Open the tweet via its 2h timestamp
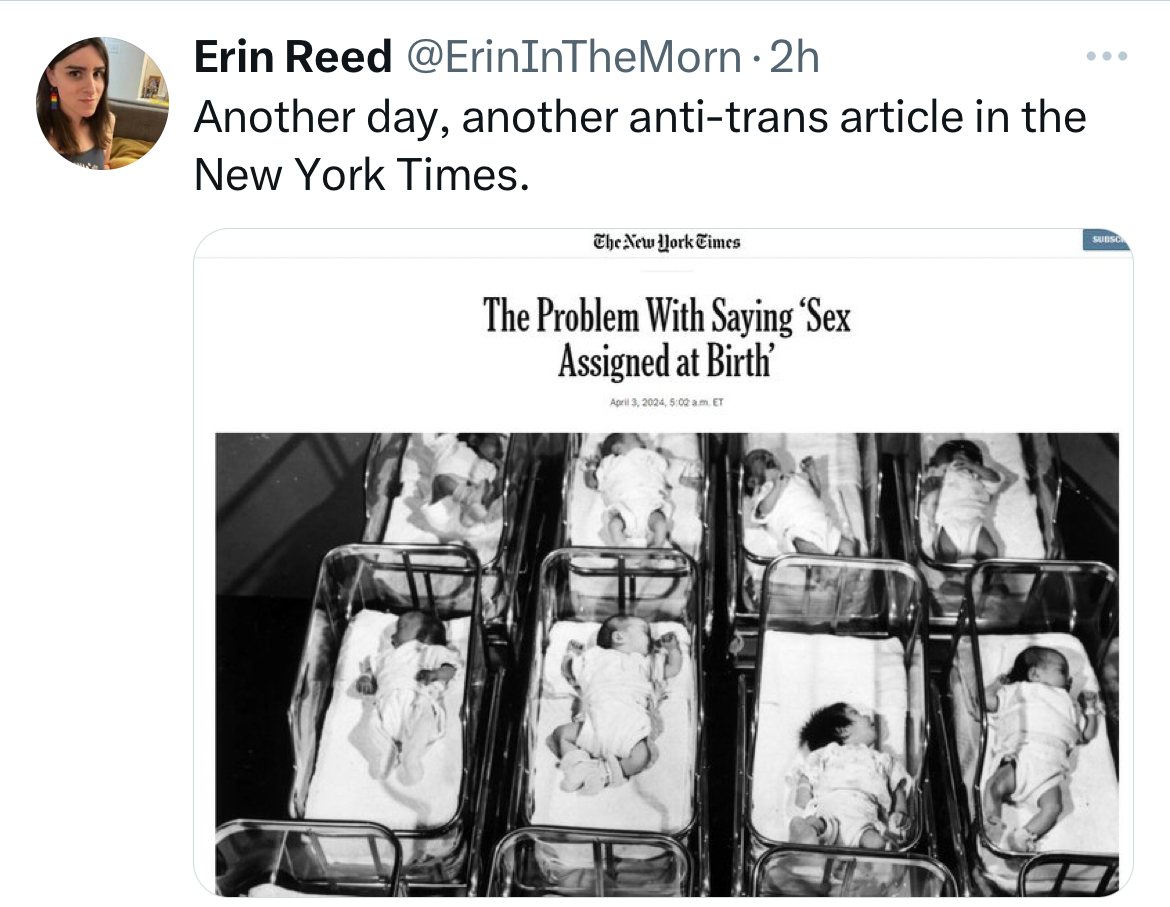 [x=795, y=58]
